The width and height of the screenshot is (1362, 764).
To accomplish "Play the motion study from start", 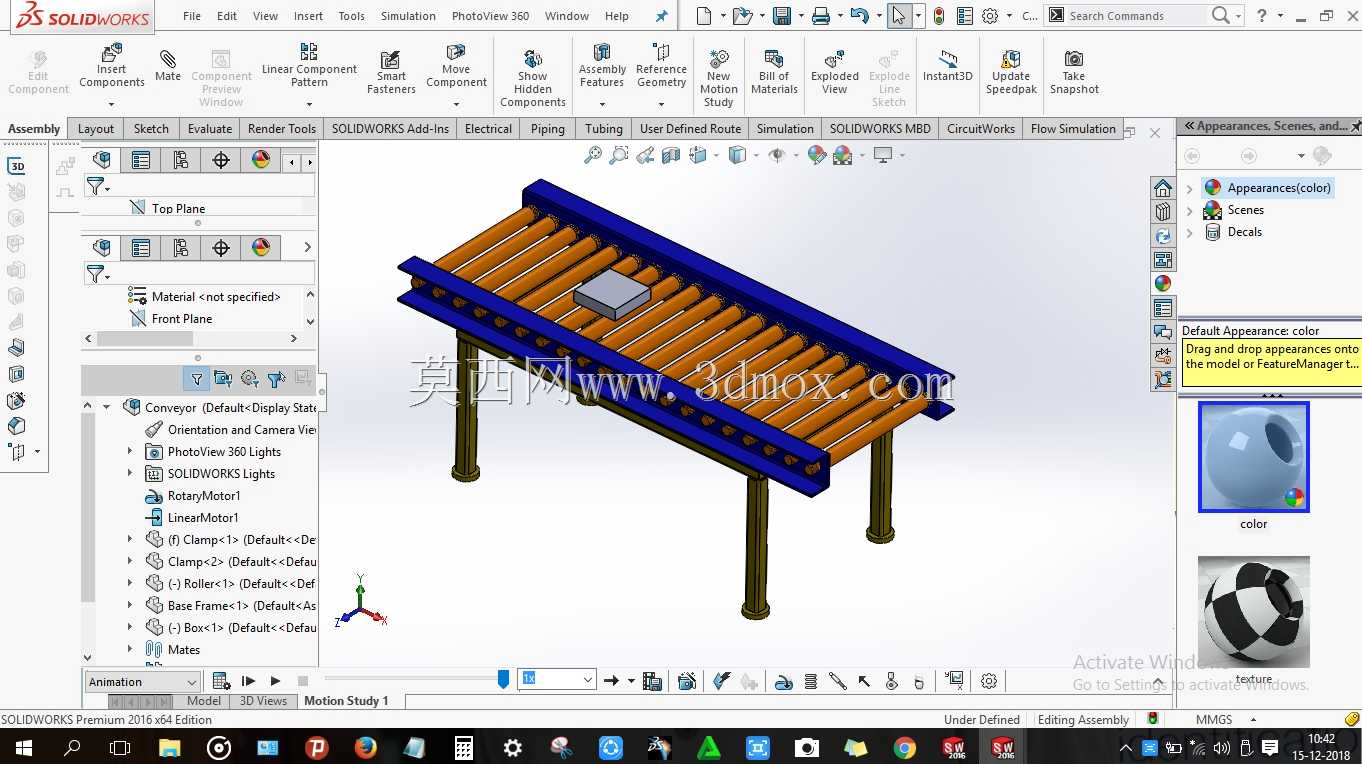I will point(249,681).
